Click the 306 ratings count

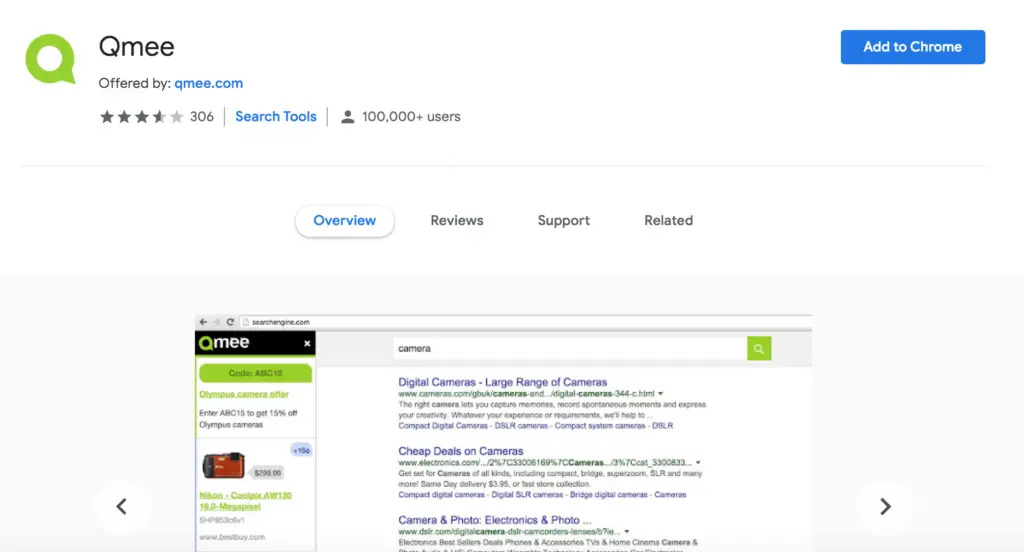tap(202, 116)
